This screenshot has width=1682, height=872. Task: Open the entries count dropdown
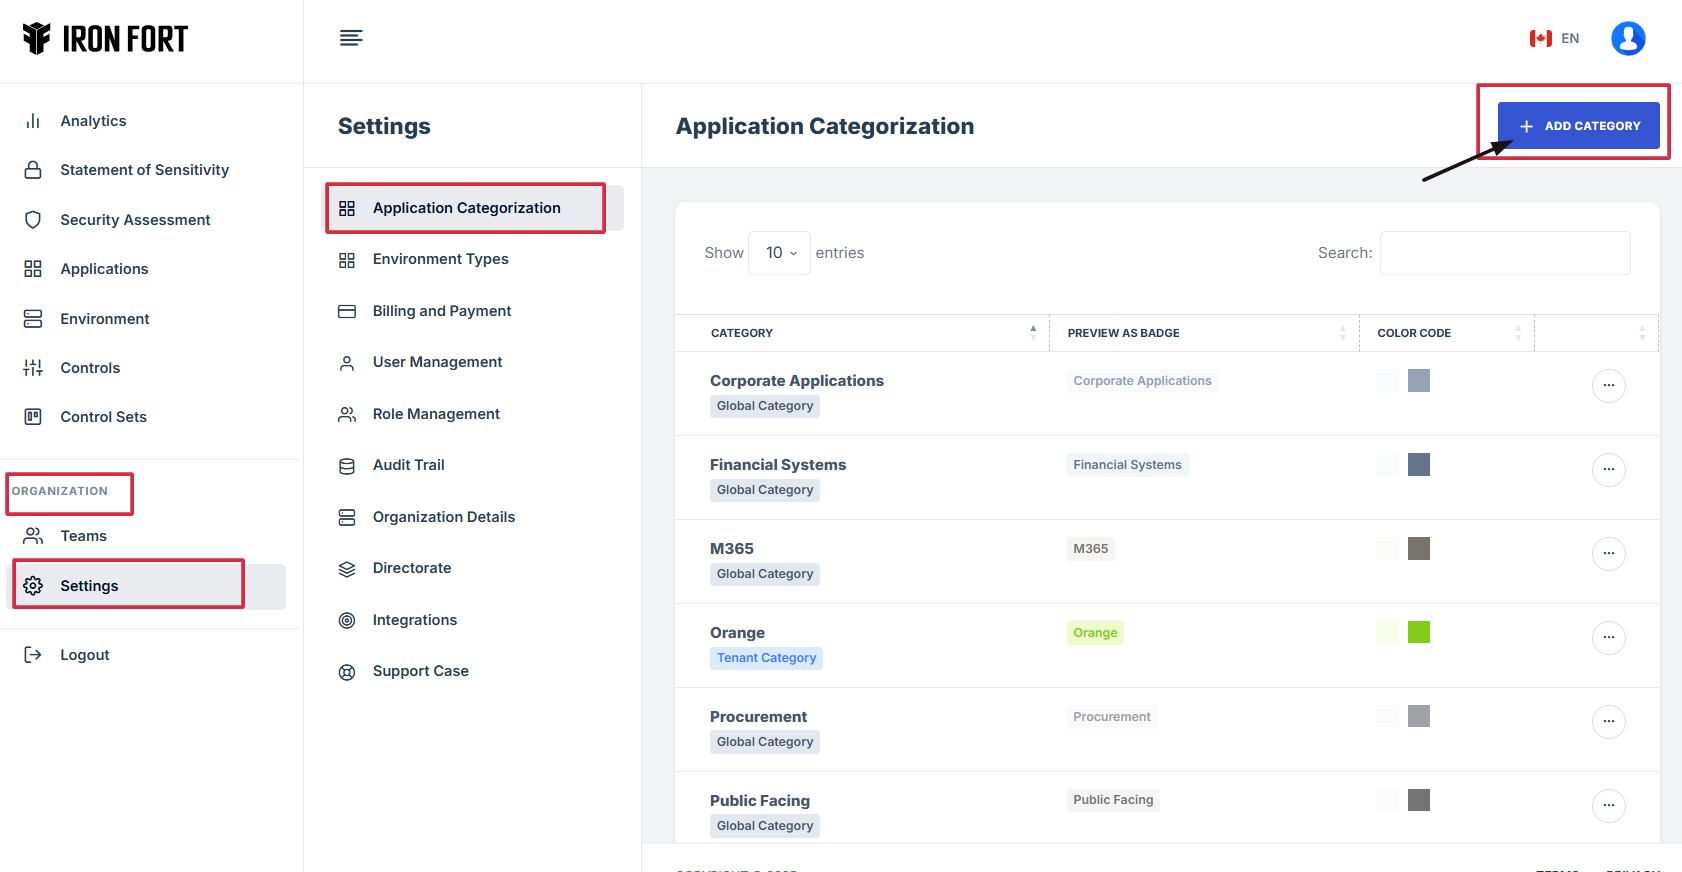coord(779,253)
